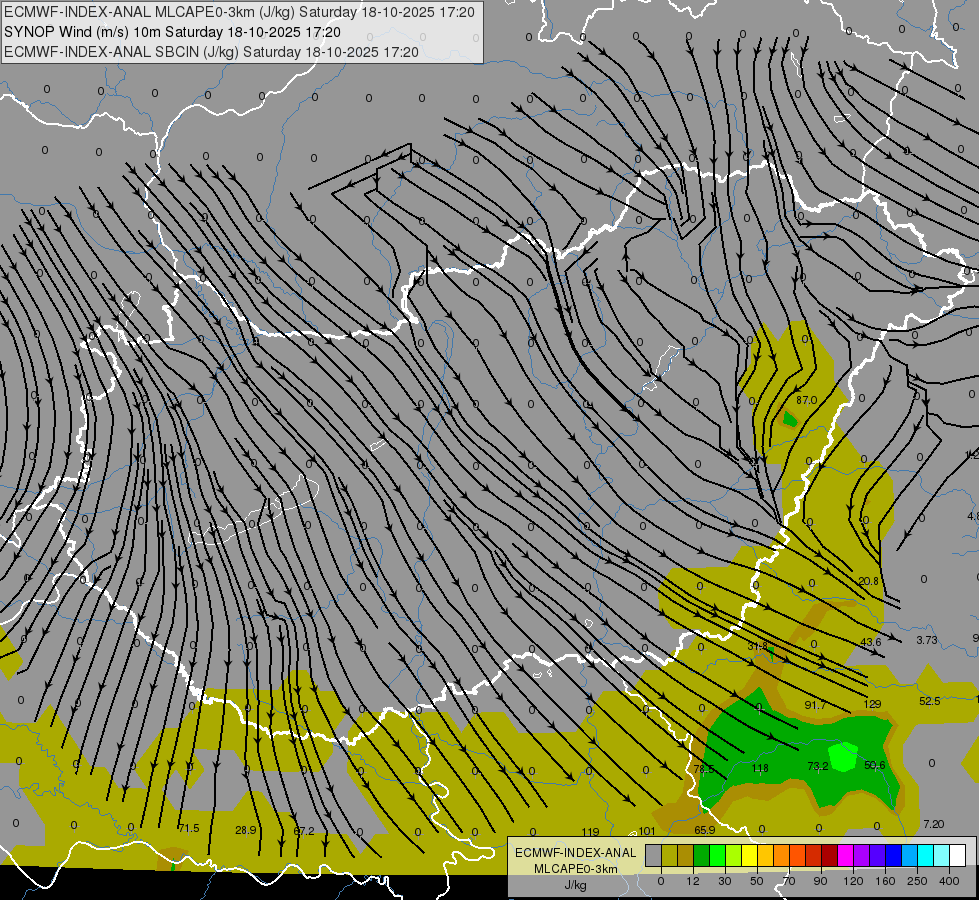
Task: Click legend tick label 250
Action: [x=917, y=881]
